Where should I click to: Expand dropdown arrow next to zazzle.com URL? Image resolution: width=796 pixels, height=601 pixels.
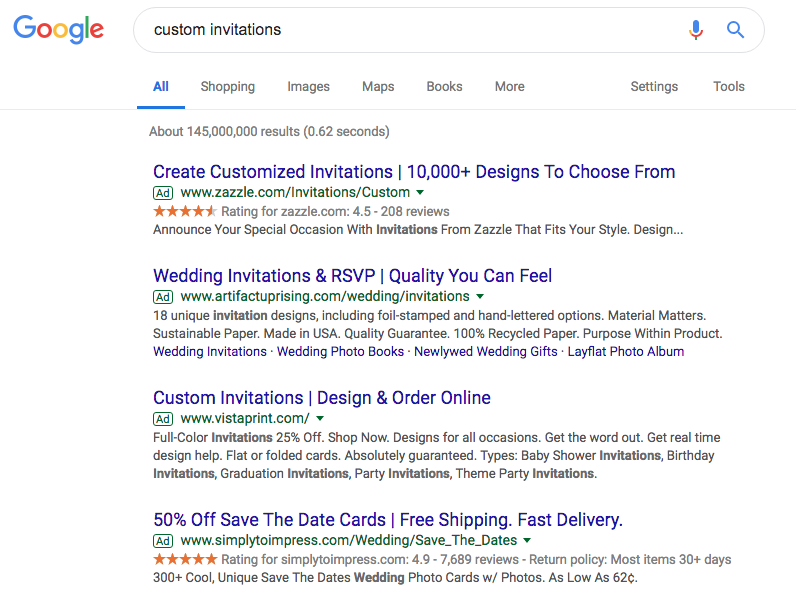click(x=420, y=192)
